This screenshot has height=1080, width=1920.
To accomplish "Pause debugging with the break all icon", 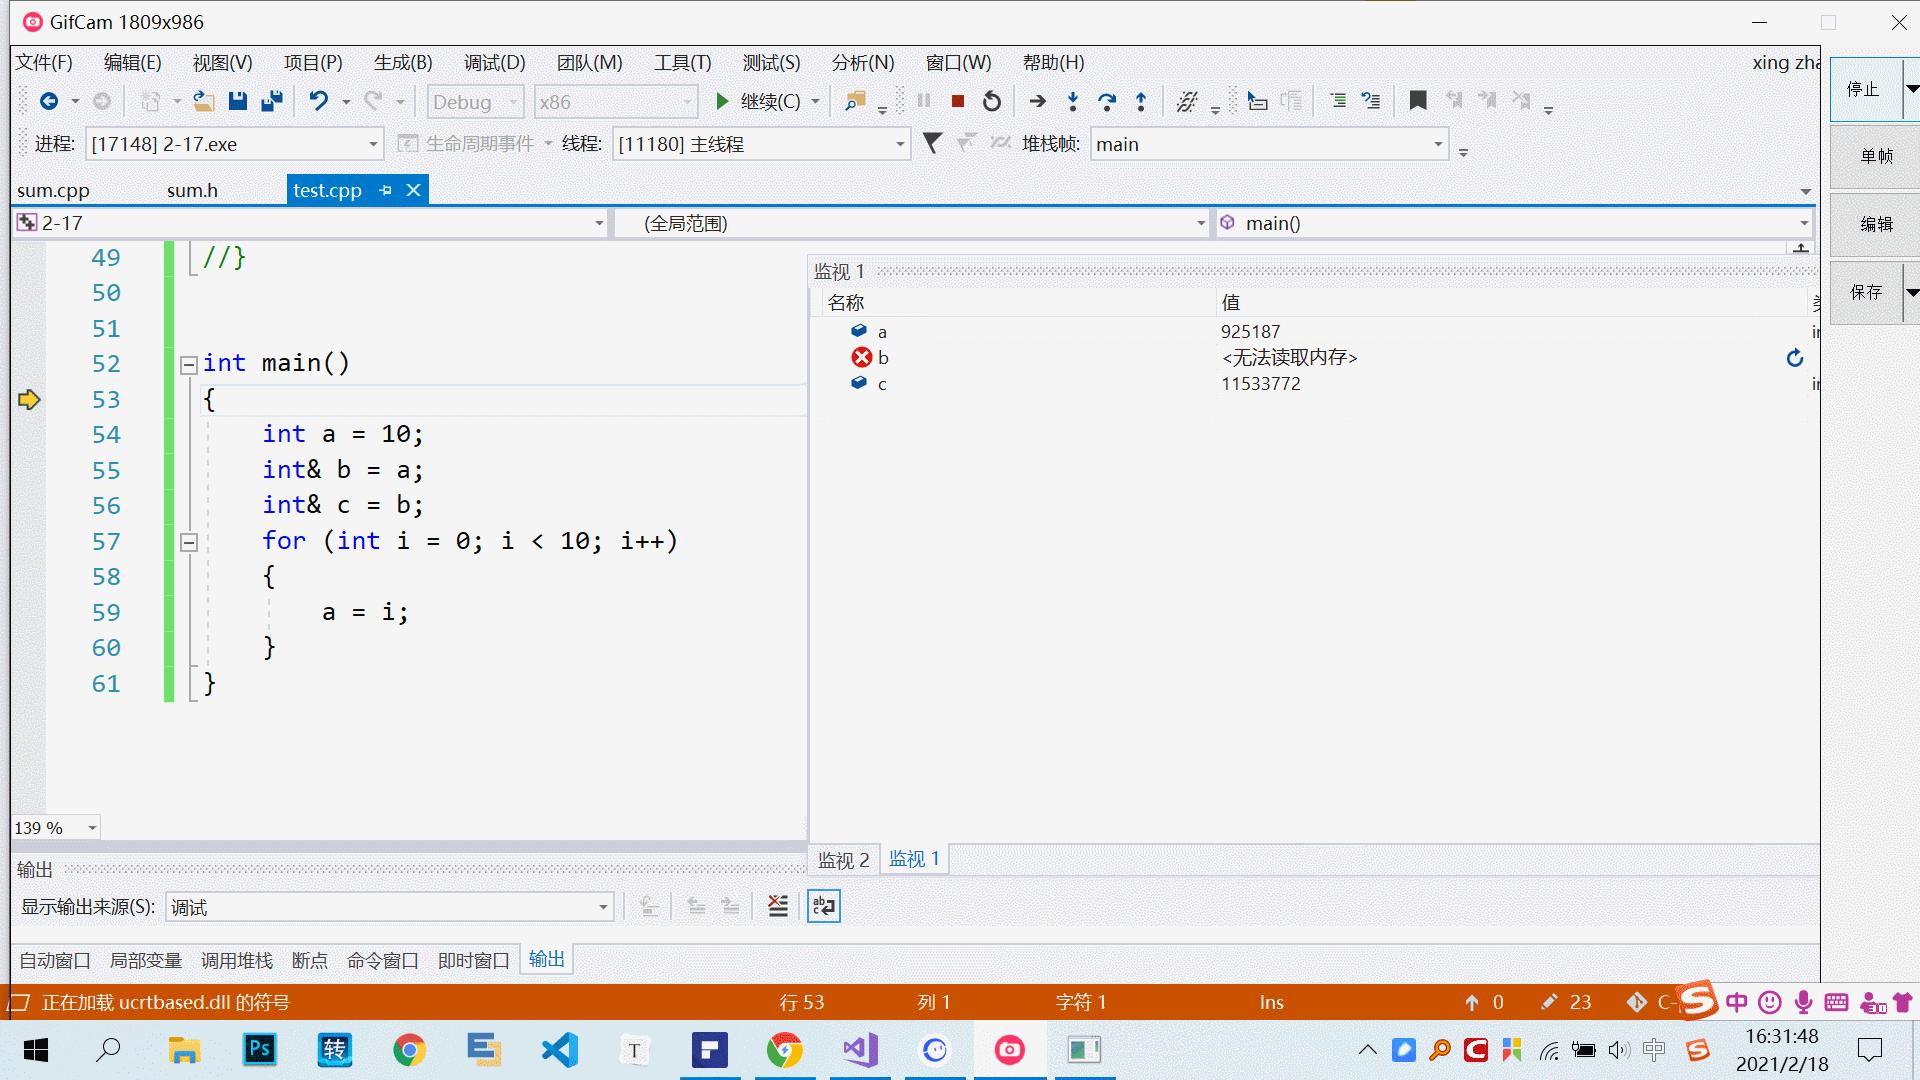I will coord(923,100).
